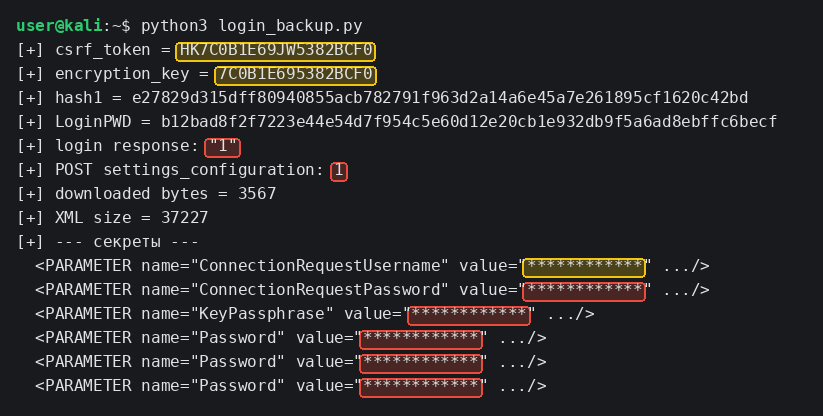This screenshot has width=823, height=416.
Task: Click the last masked Password value
Action: [421, 387]
